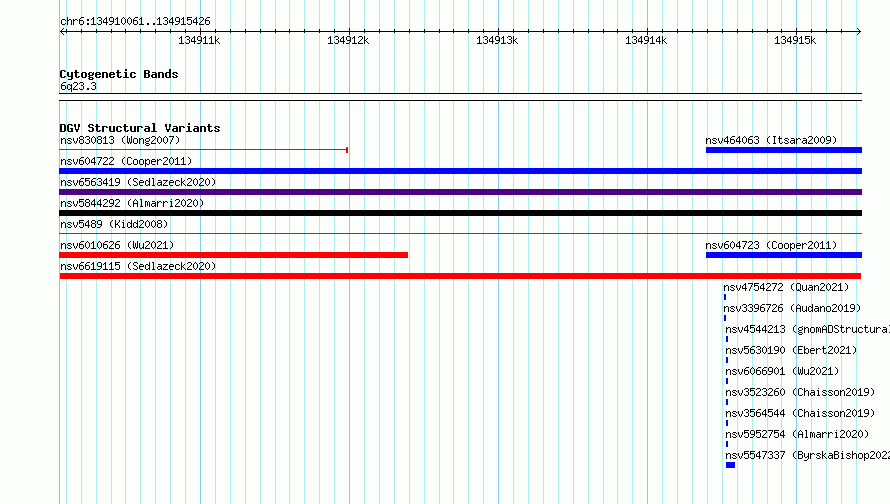Click the nsv6066901 (Wu2021) label

782,371
